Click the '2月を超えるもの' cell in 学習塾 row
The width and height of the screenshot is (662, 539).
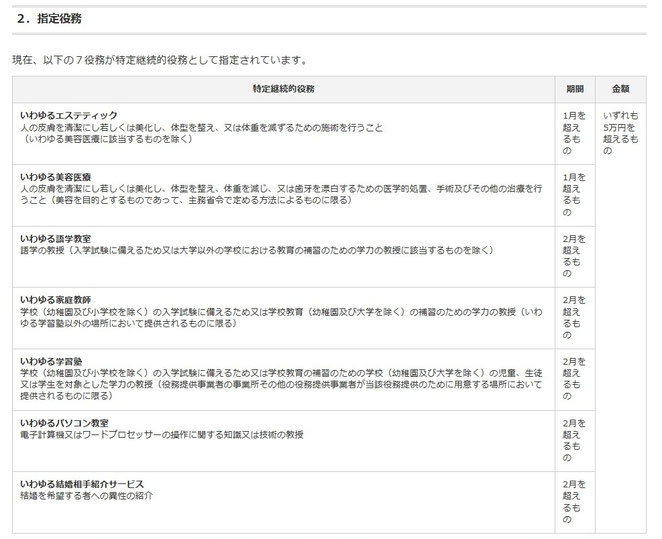click(575, 379)
